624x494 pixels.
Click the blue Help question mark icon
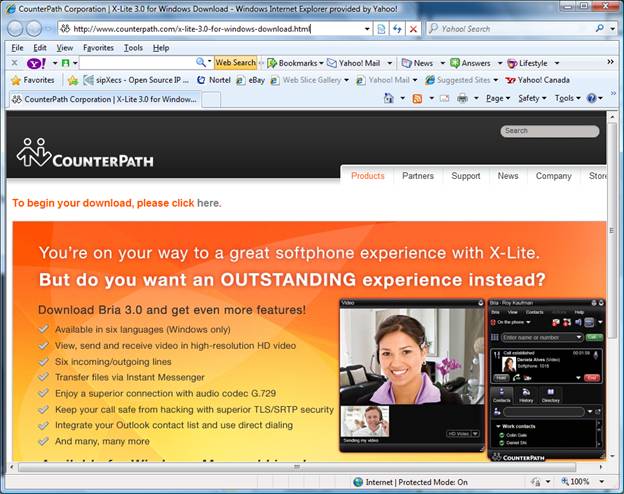point(592,98)
